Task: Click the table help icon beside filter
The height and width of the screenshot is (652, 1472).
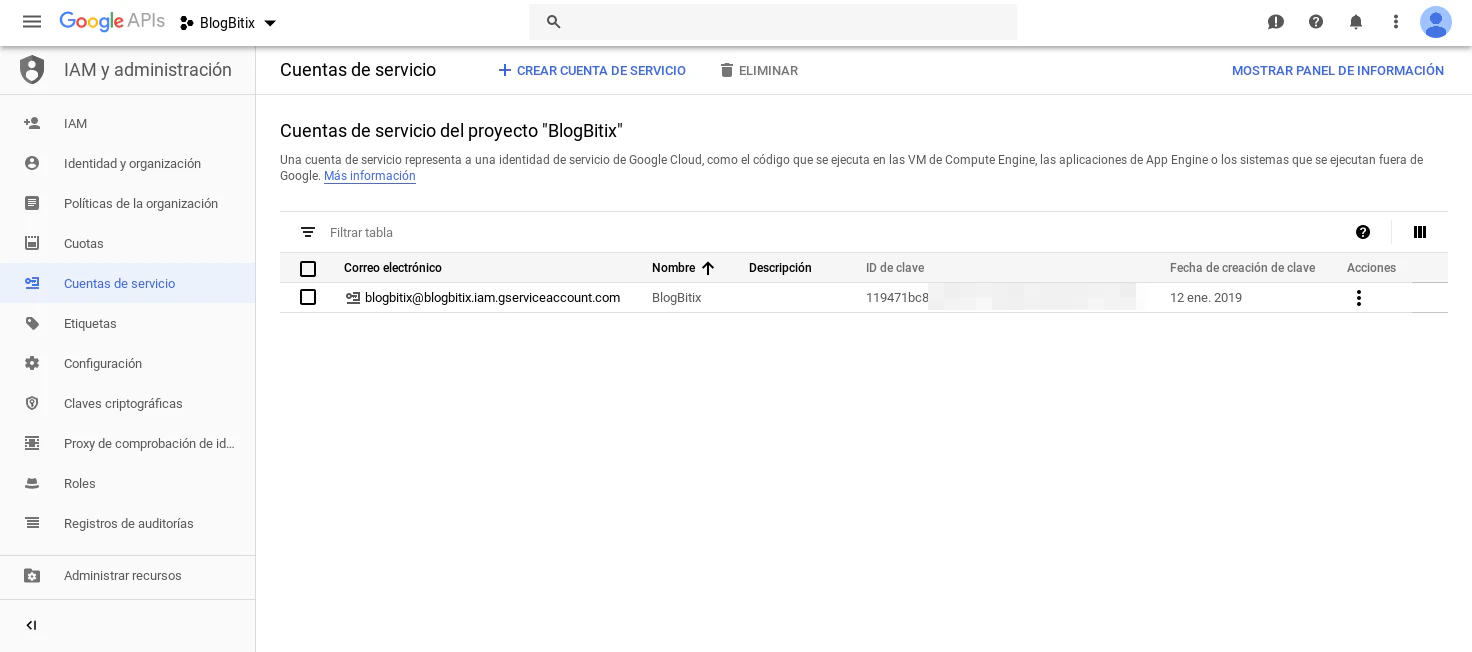Action: tap(1363, 232)
